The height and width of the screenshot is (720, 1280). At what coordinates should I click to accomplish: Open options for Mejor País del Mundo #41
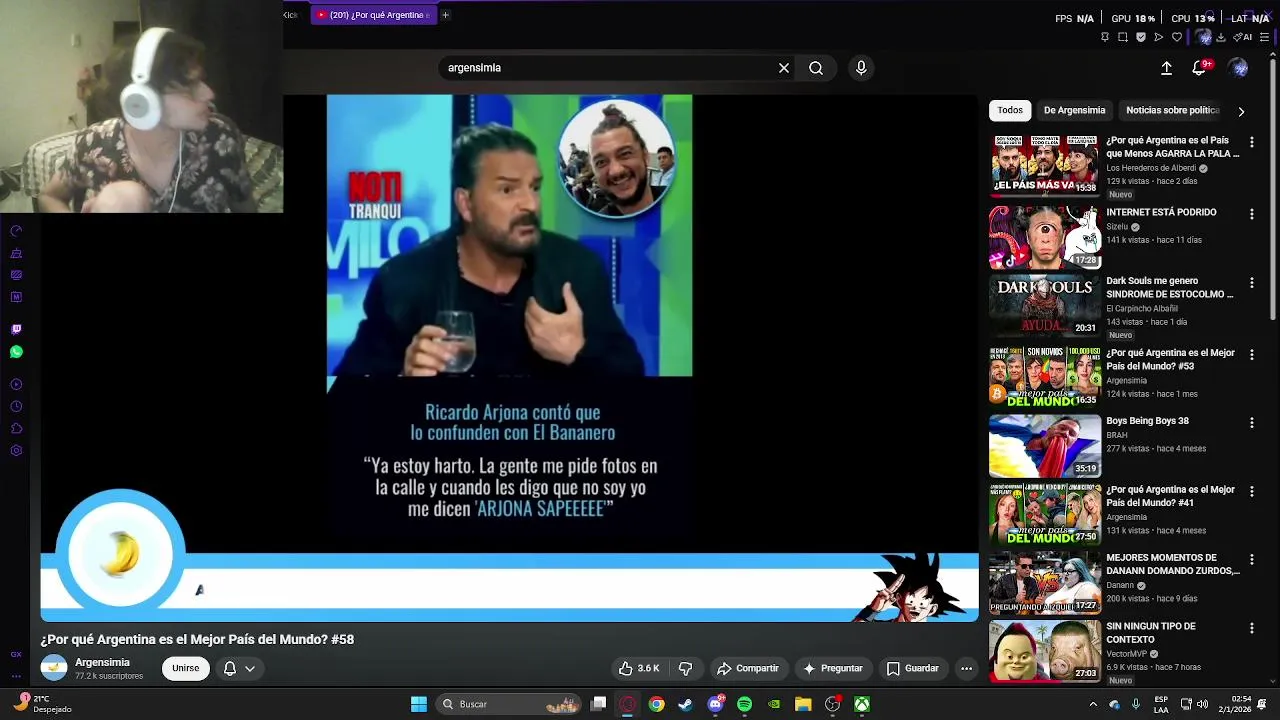pos(1251,492)
